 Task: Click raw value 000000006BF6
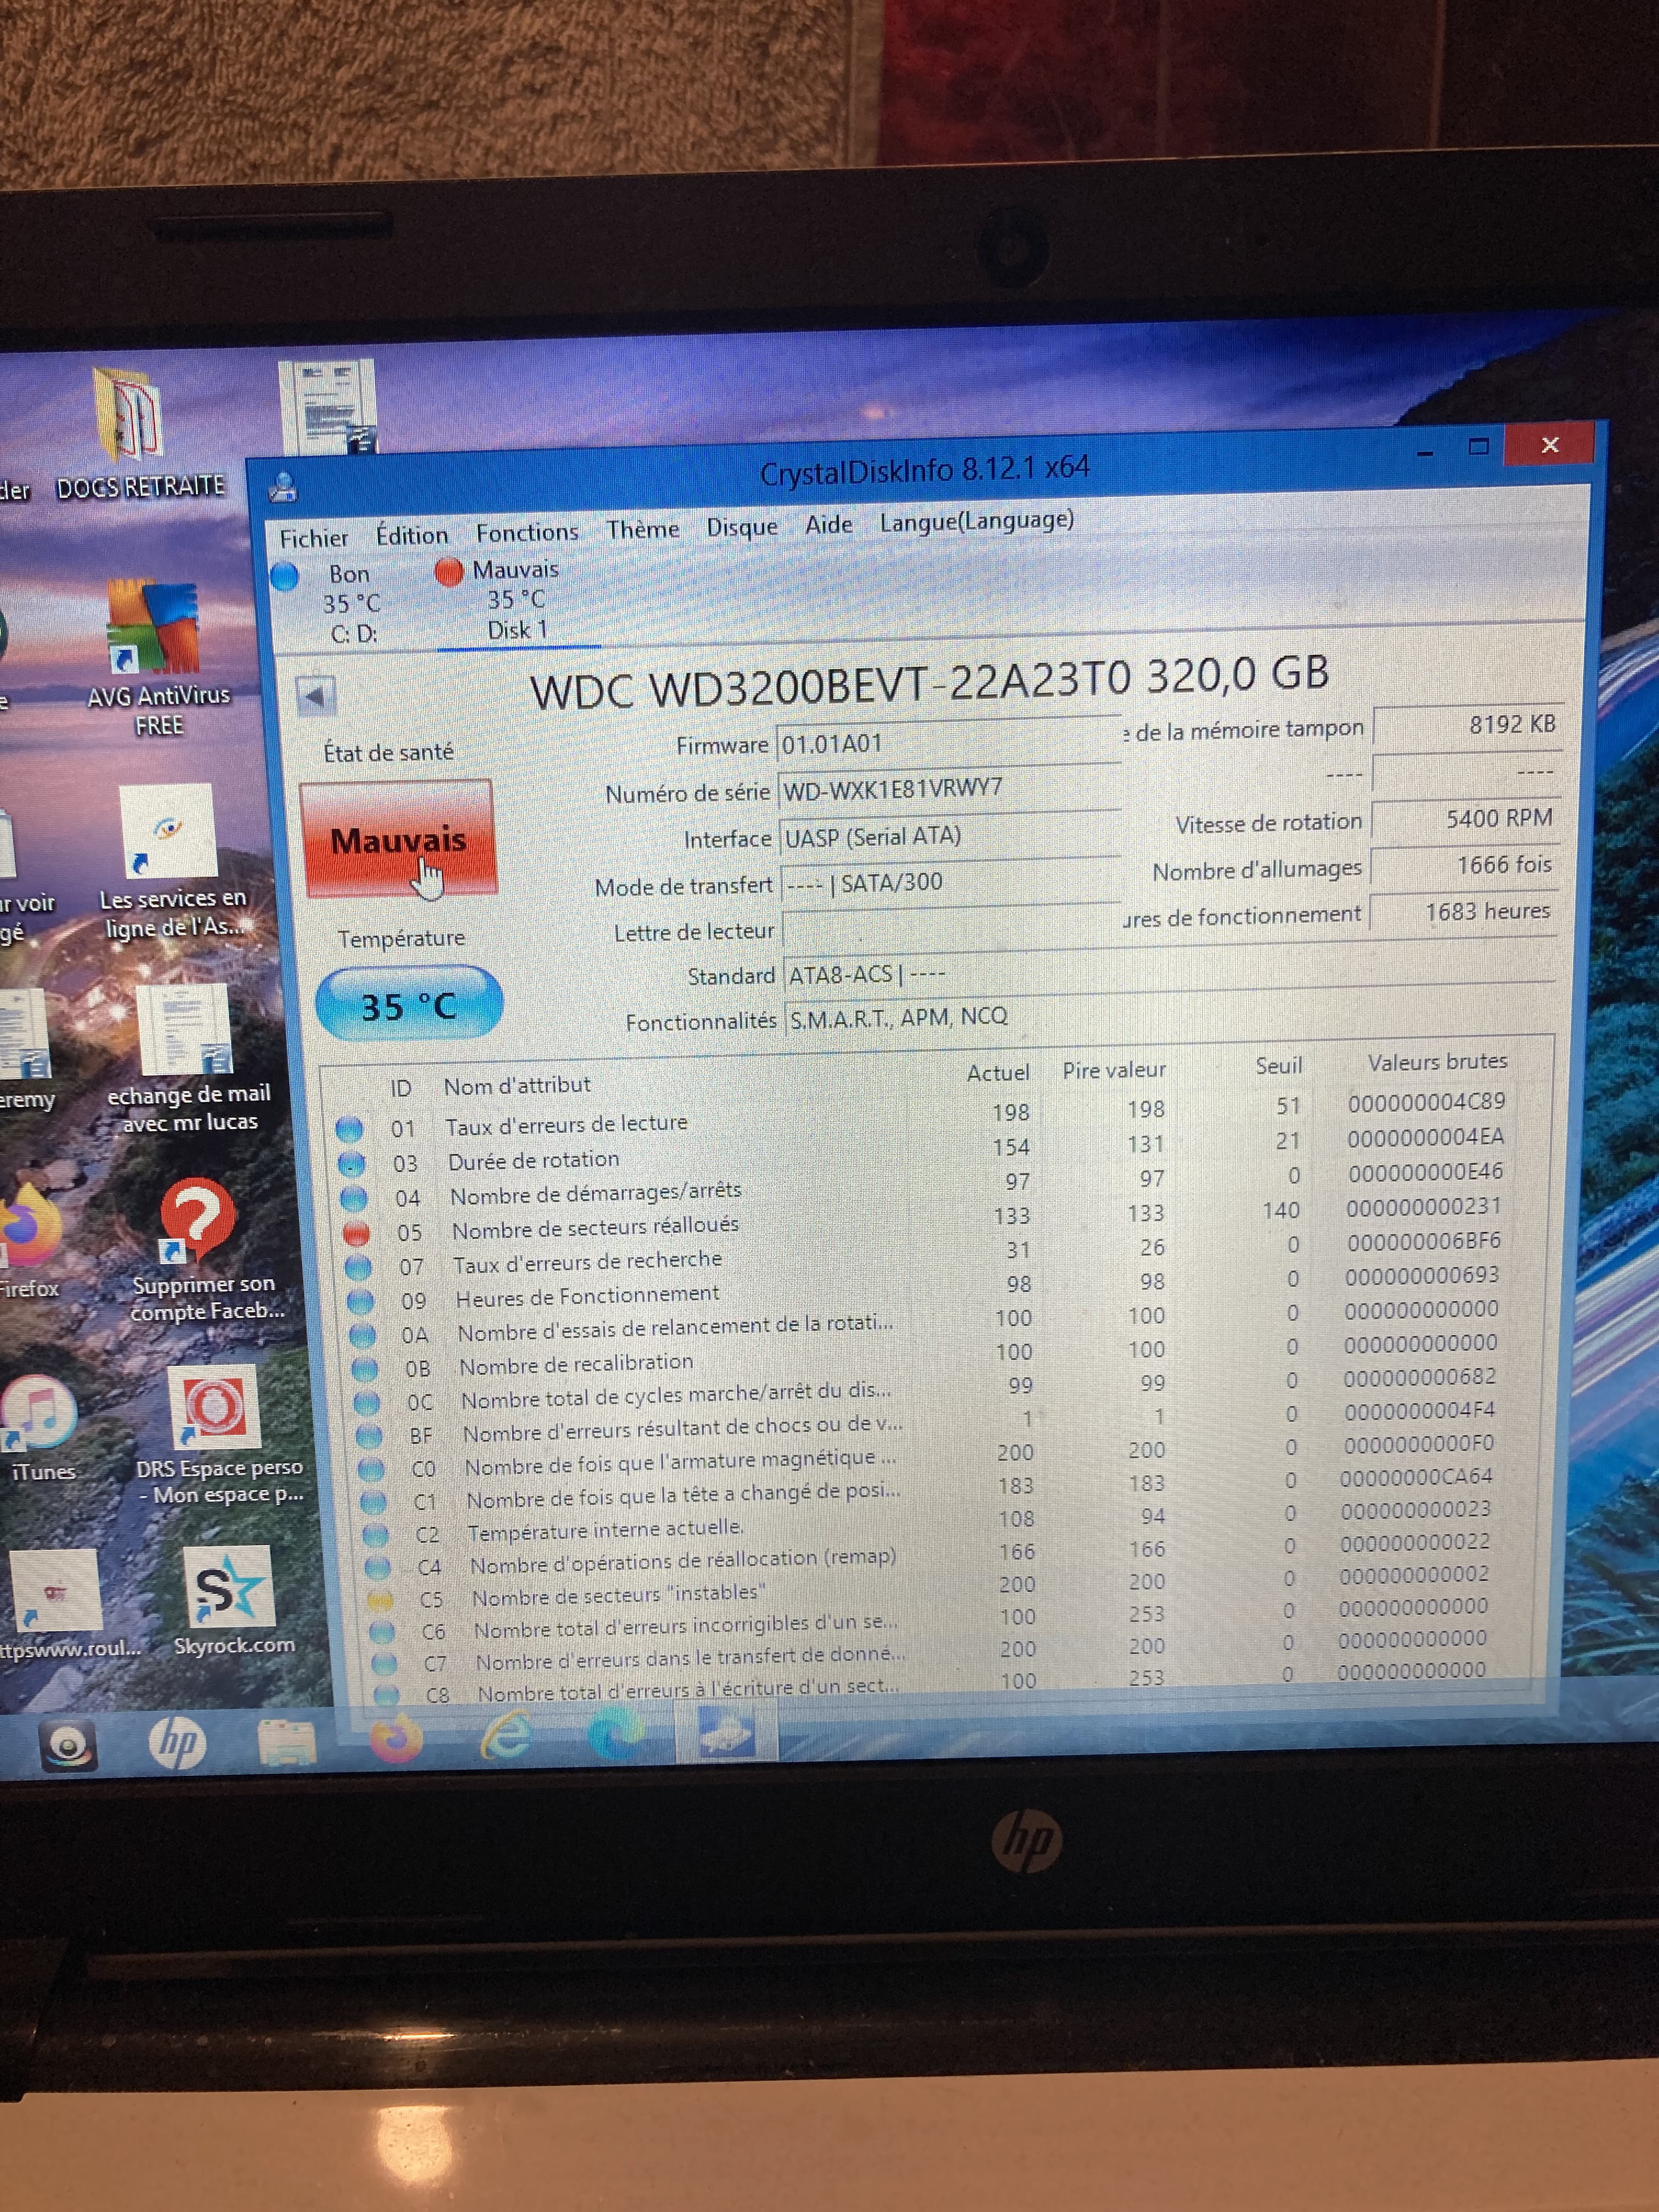coord(1424,1241)
